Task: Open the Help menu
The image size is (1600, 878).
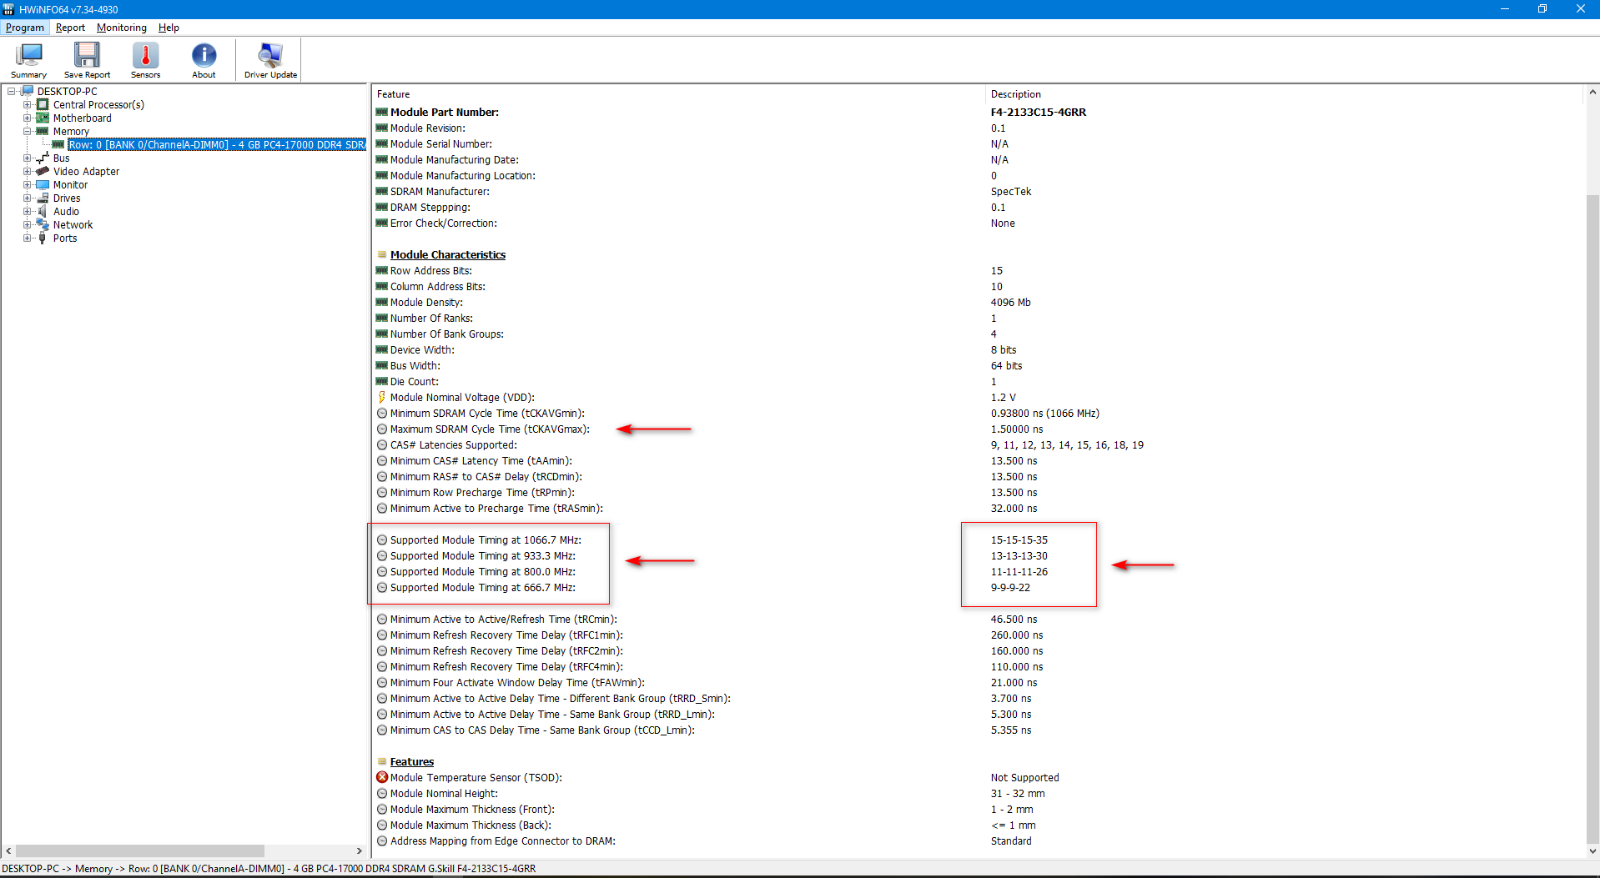Action: pyautogui.click(x=168, y=28)
